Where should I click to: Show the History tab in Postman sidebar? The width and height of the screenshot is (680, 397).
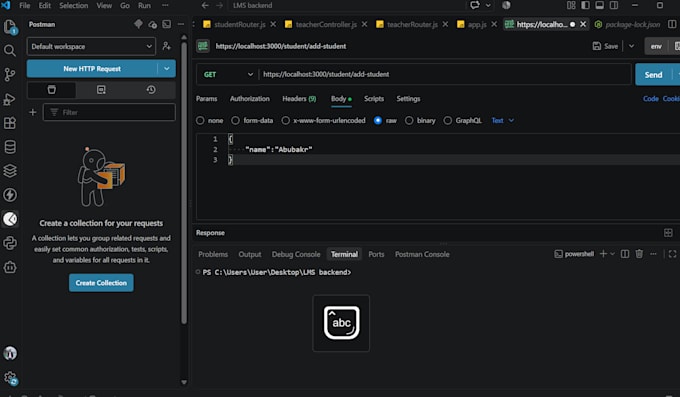coord(151,90)
